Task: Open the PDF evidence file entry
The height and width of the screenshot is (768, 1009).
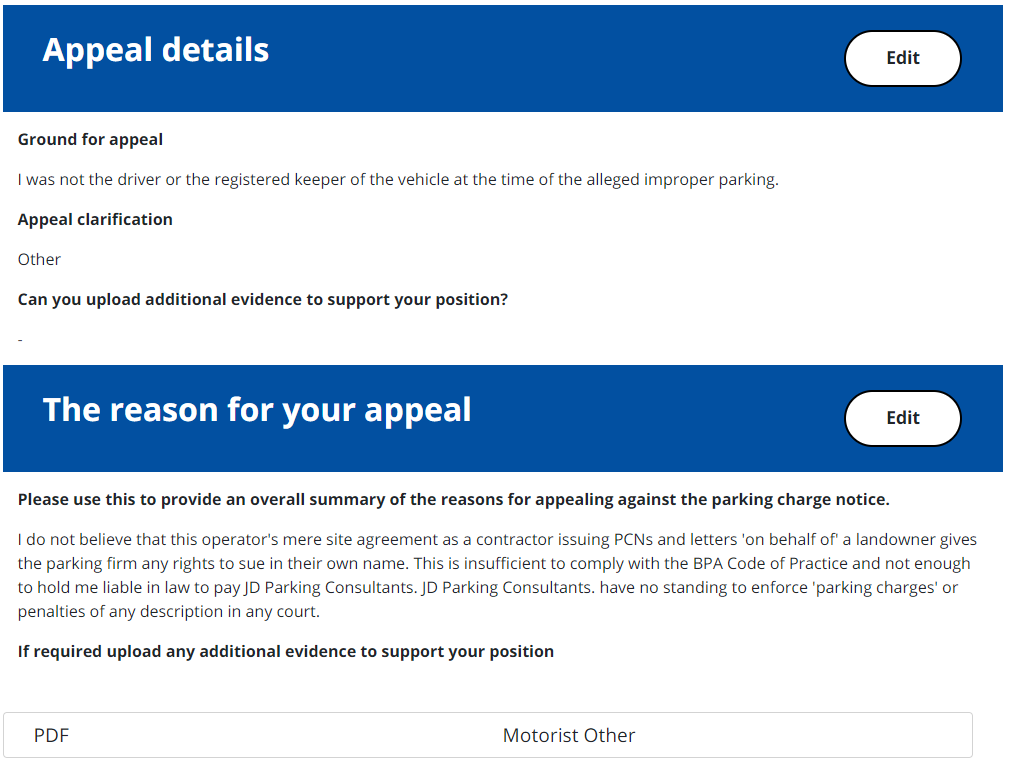Action: [52, 736]
